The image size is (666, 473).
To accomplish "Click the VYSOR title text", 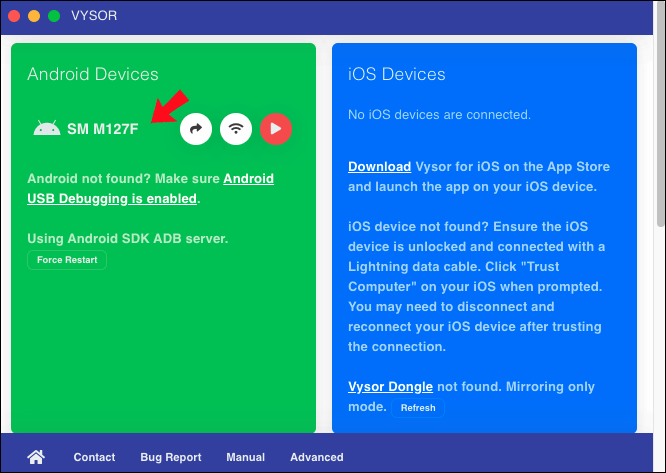I will coord(94,16).
